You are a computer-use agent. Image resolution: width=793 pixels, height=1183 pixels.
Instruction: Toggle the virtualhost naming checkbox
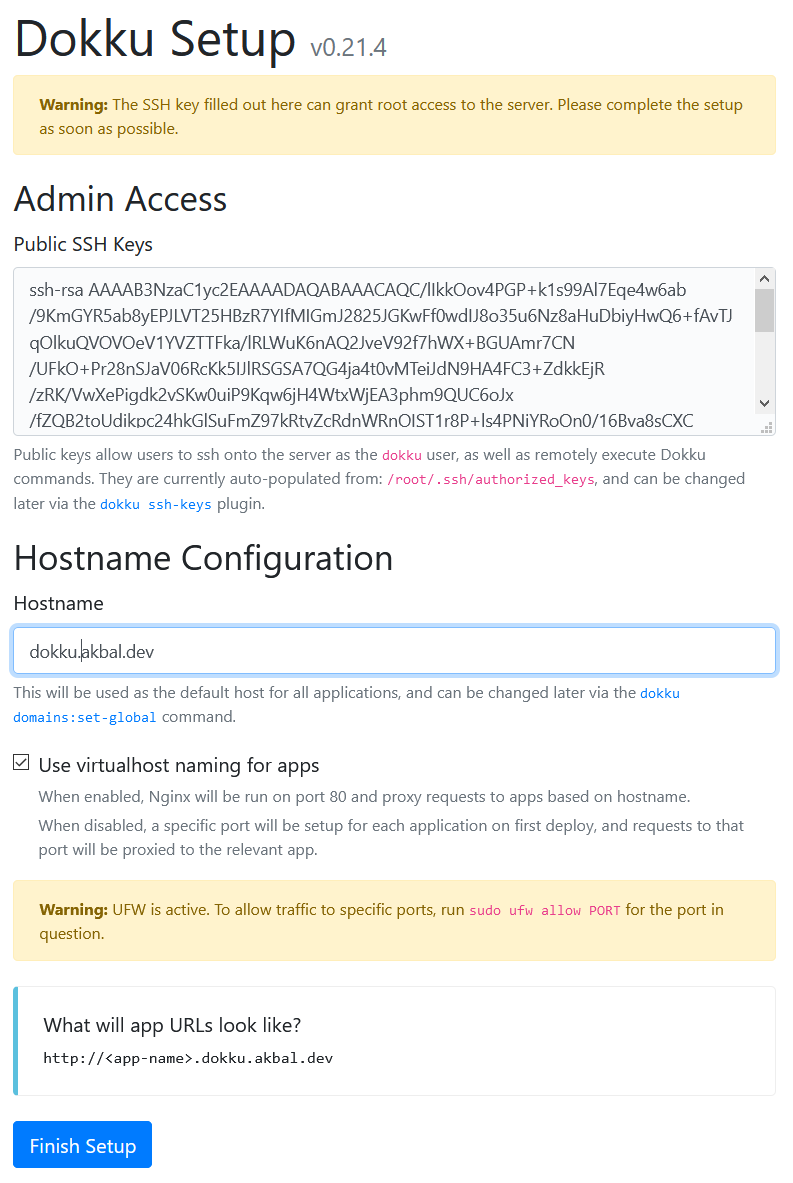click(x=21, y=763)
